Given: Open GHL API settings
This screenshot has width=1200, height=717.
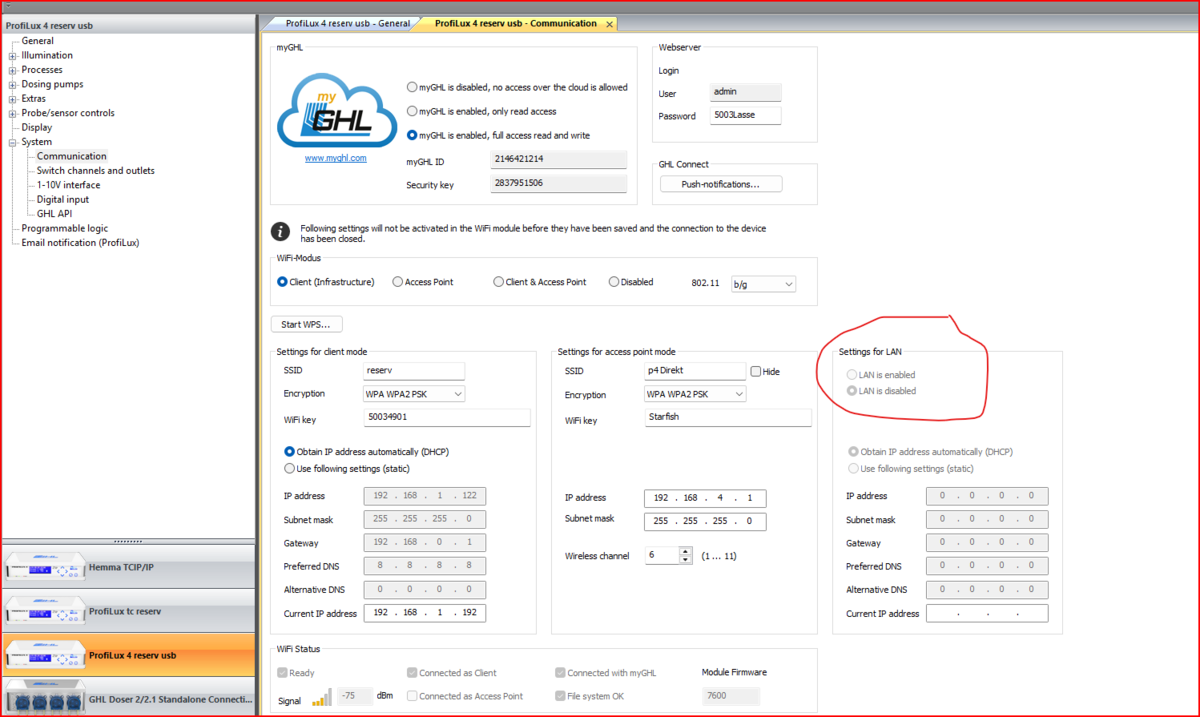Looking at the screenshot, I should (x=55, y=213).
